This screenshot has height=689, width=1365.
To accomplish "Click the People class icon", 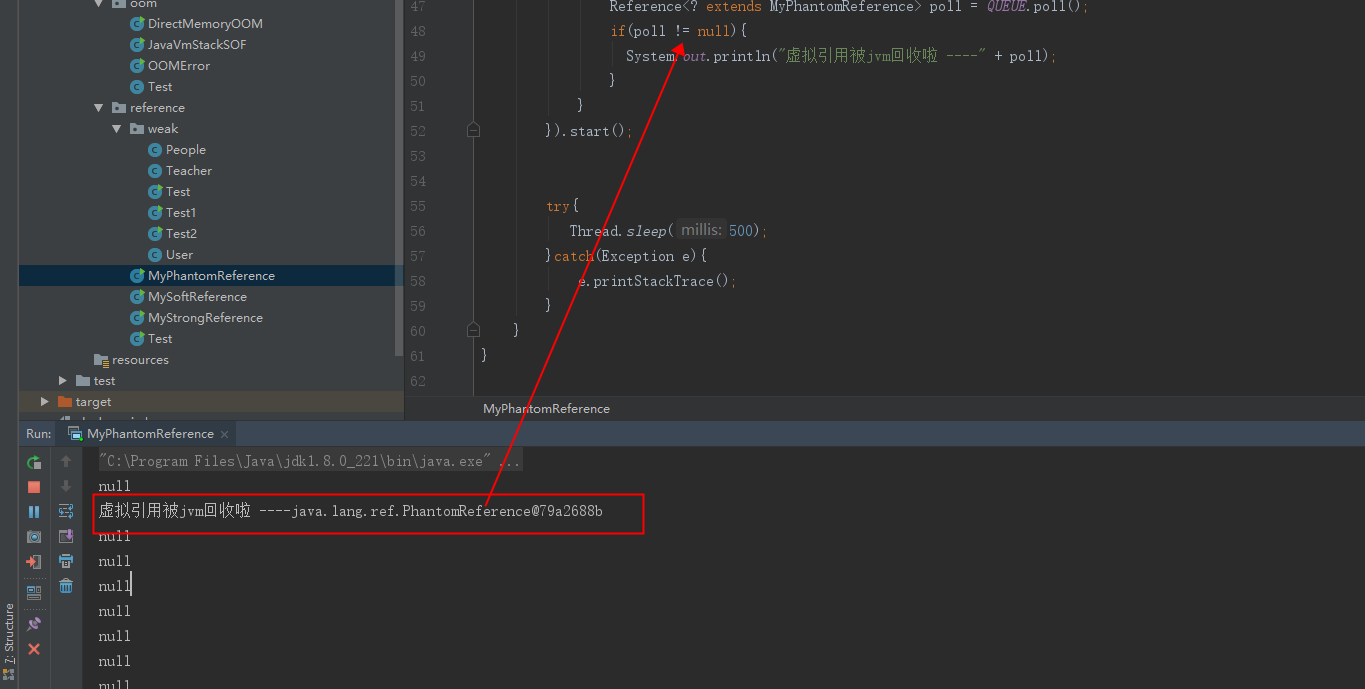I will 155,150.
